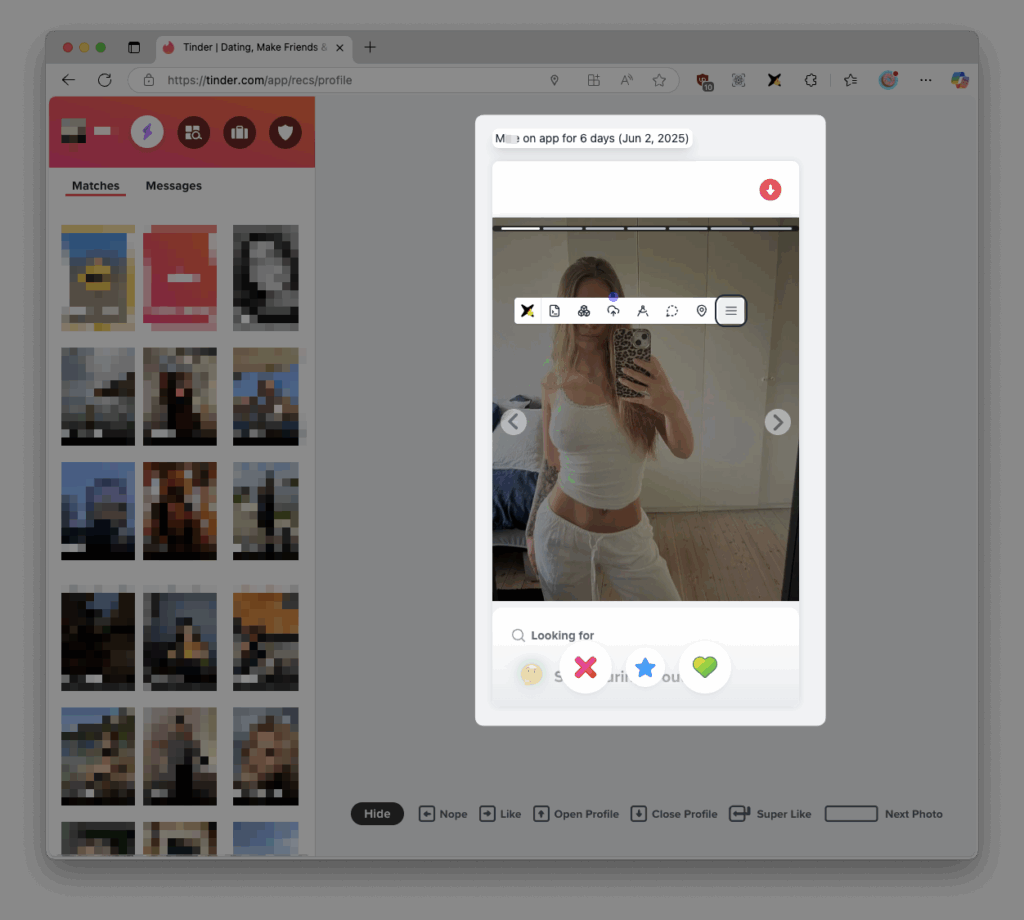Click the photo progress indicator bar
The height and width of the screenshot is (920, 1024).
point(645,229)
